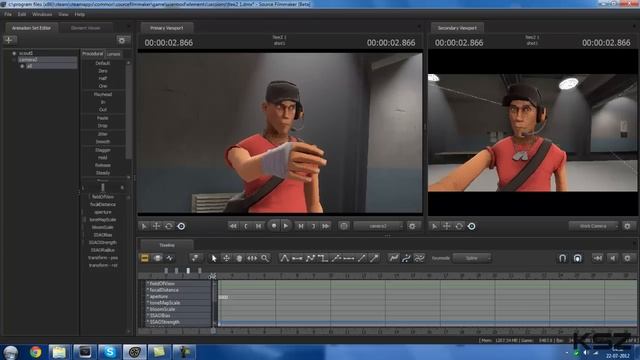Open the File menu
Image resolution: width=640 pixels, height=360 pixels.
[x=8, y=14]
